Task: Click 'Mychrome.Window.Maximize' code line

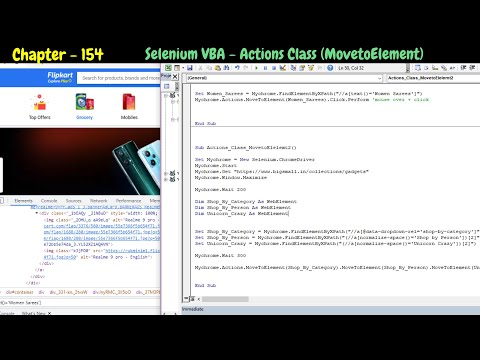Action: (231, 177)
